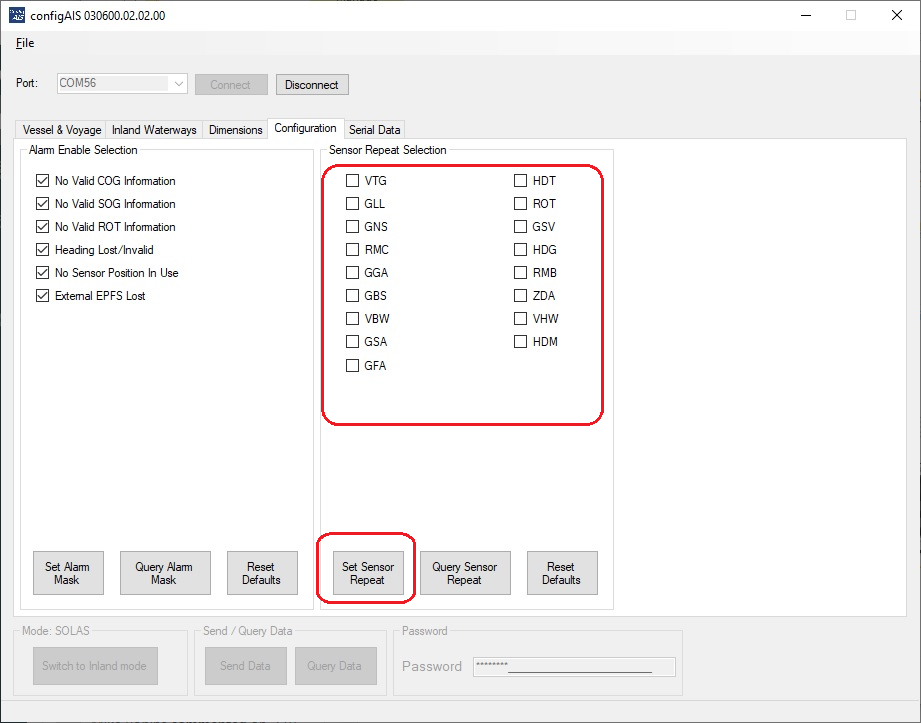The height and width of the screenshot is (723, 921).
Task: Click Set Sensor Repeat button
Action: tap(367, 573)
